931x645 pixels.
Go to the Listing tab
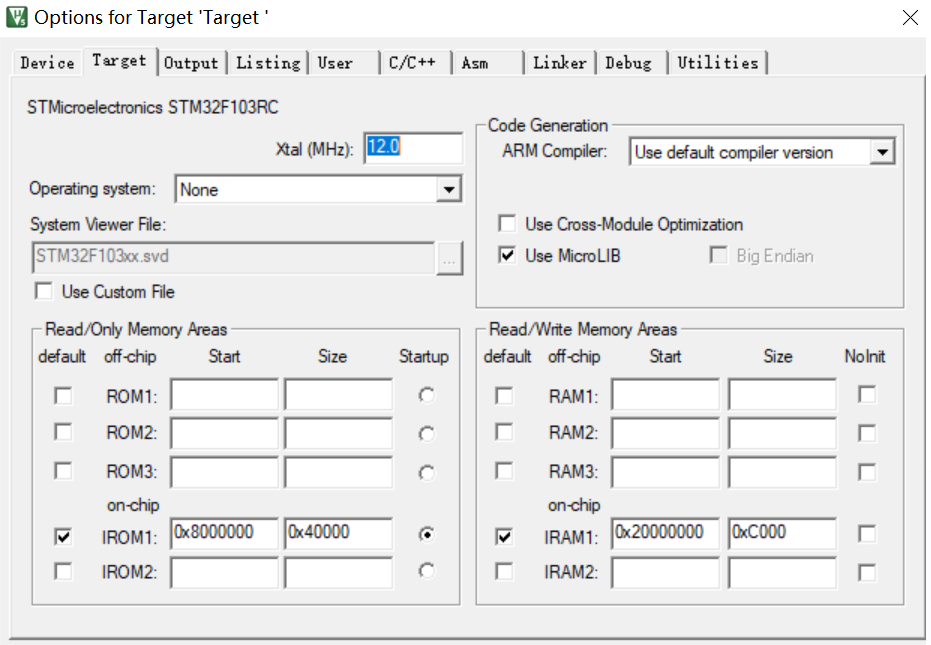tap(268, 63)
